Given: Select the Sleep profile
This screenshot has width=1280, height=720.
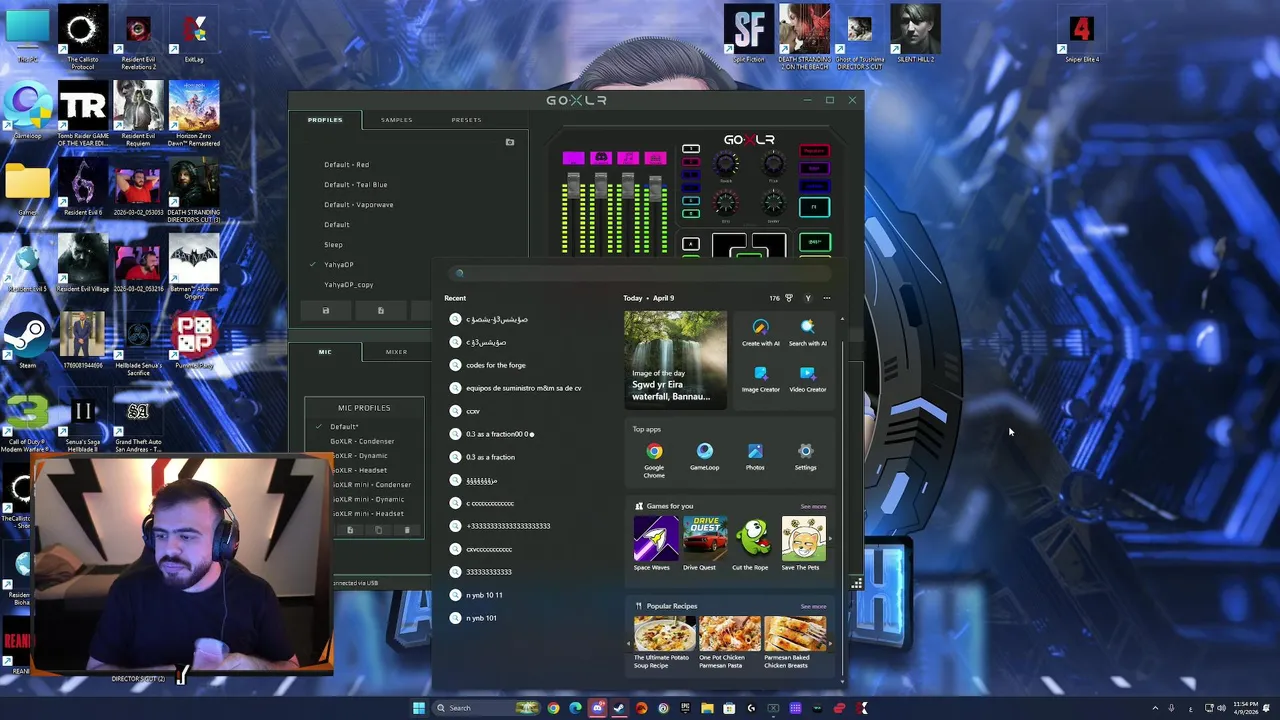Looking at the screenshot, I should pos(333,245).
